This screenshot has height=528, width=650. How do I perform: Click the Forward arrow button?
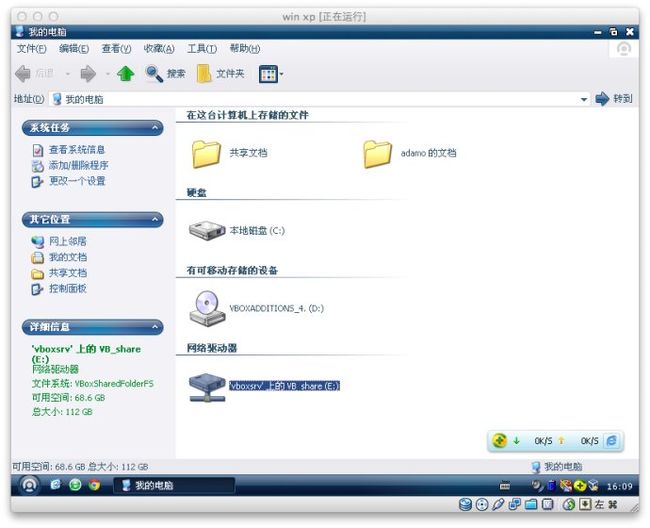pyautogui.click(x=88, y=74)
